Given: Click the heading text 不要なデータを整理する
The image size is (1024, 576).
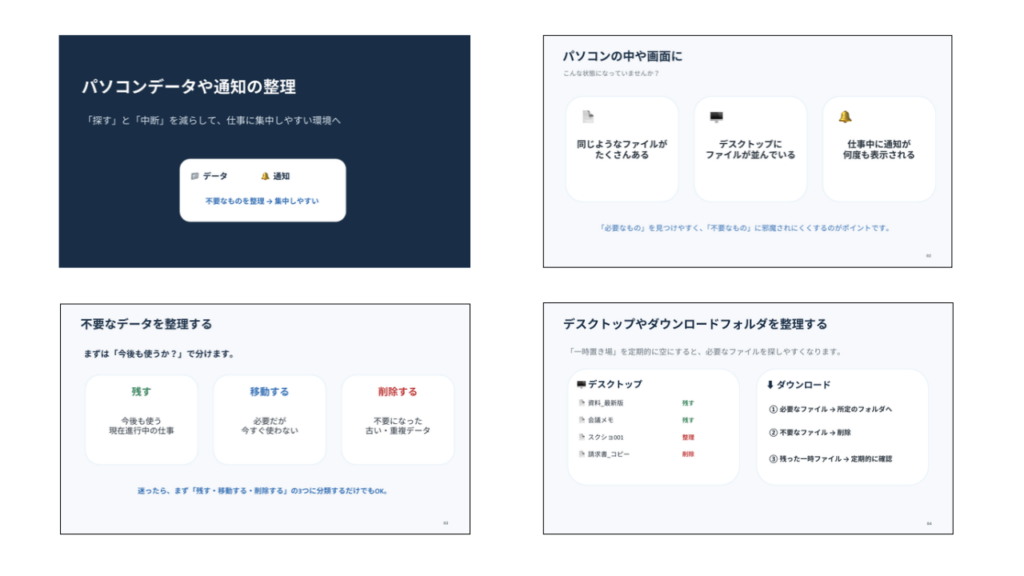Looking at the screenshot, I should tap(146, 324).
